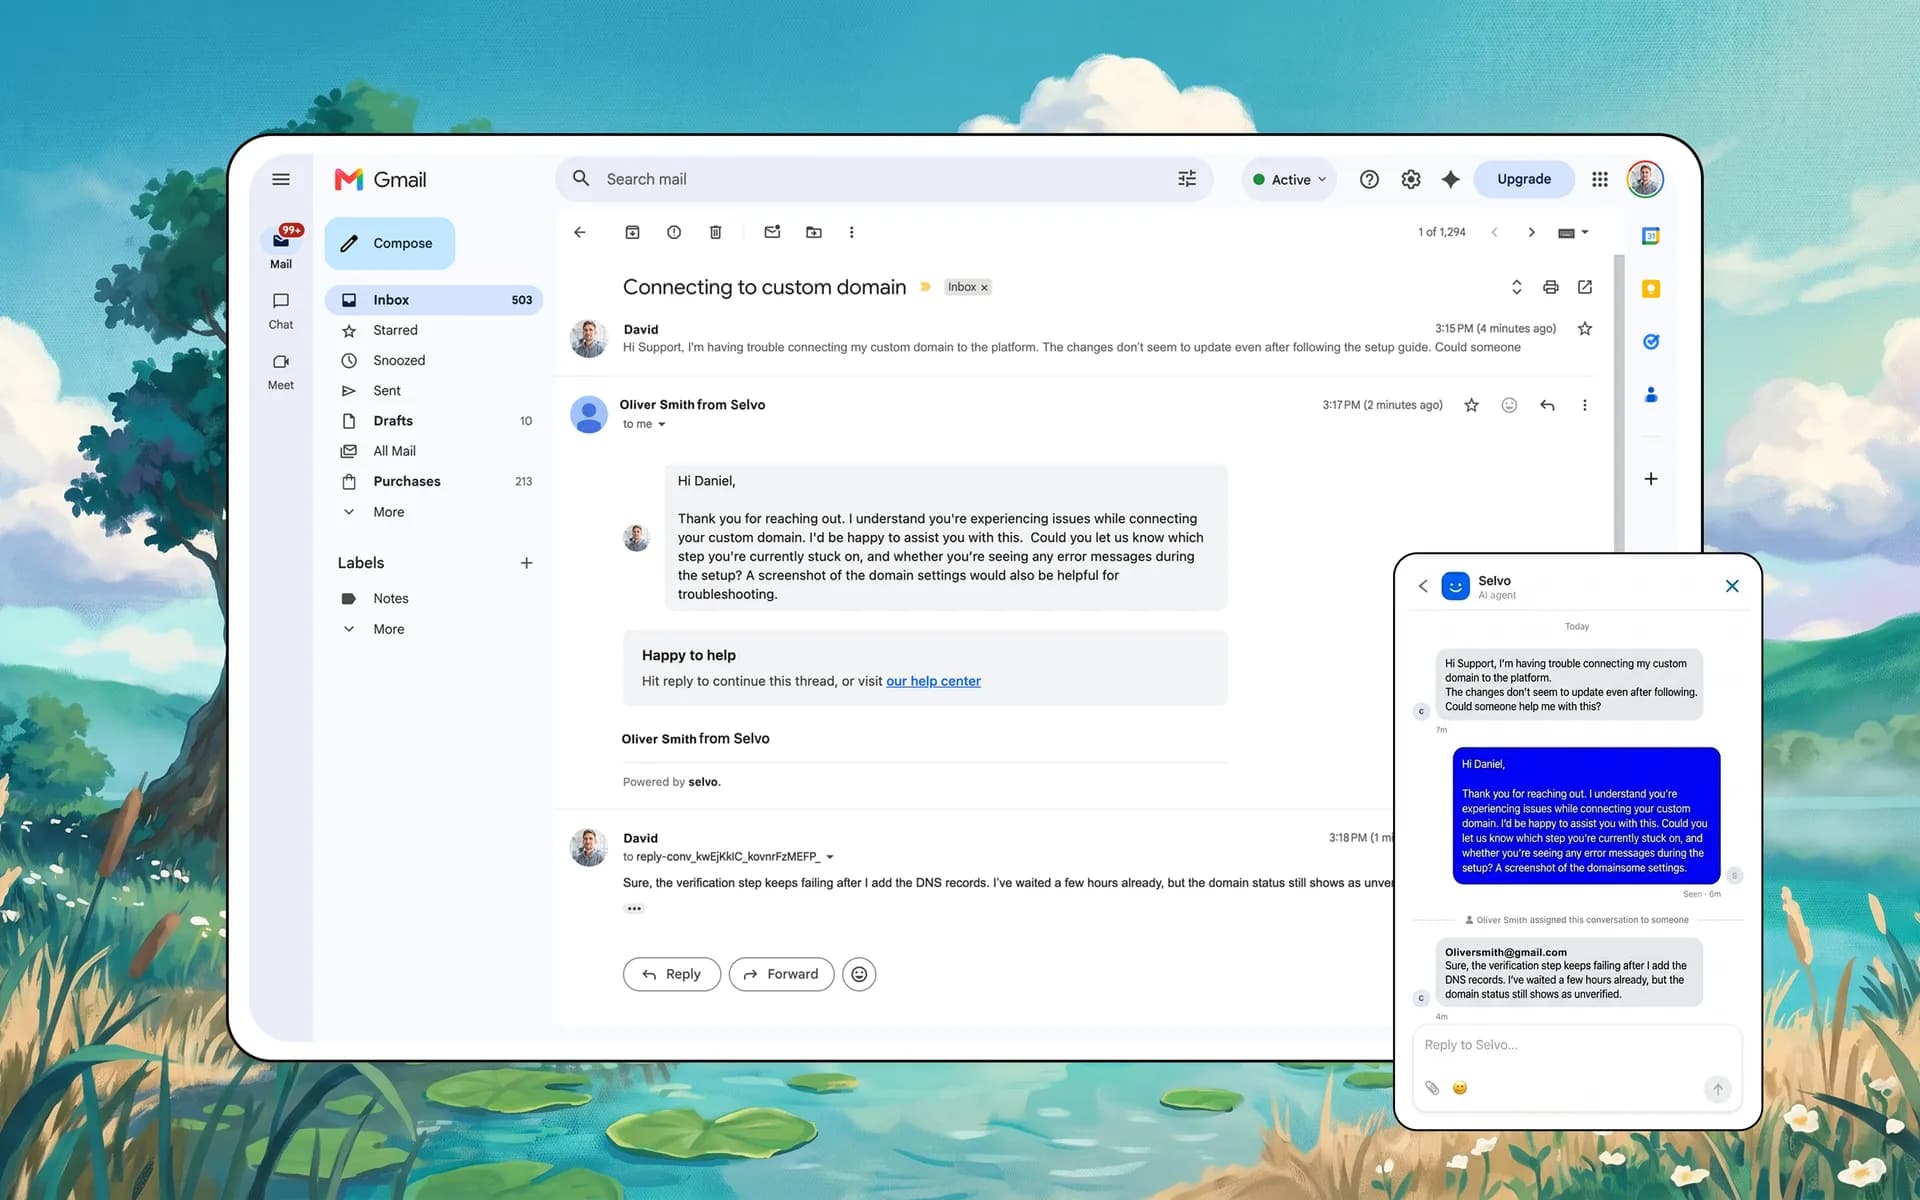
Task: Click the Upgrade button
Action: 1524,179
